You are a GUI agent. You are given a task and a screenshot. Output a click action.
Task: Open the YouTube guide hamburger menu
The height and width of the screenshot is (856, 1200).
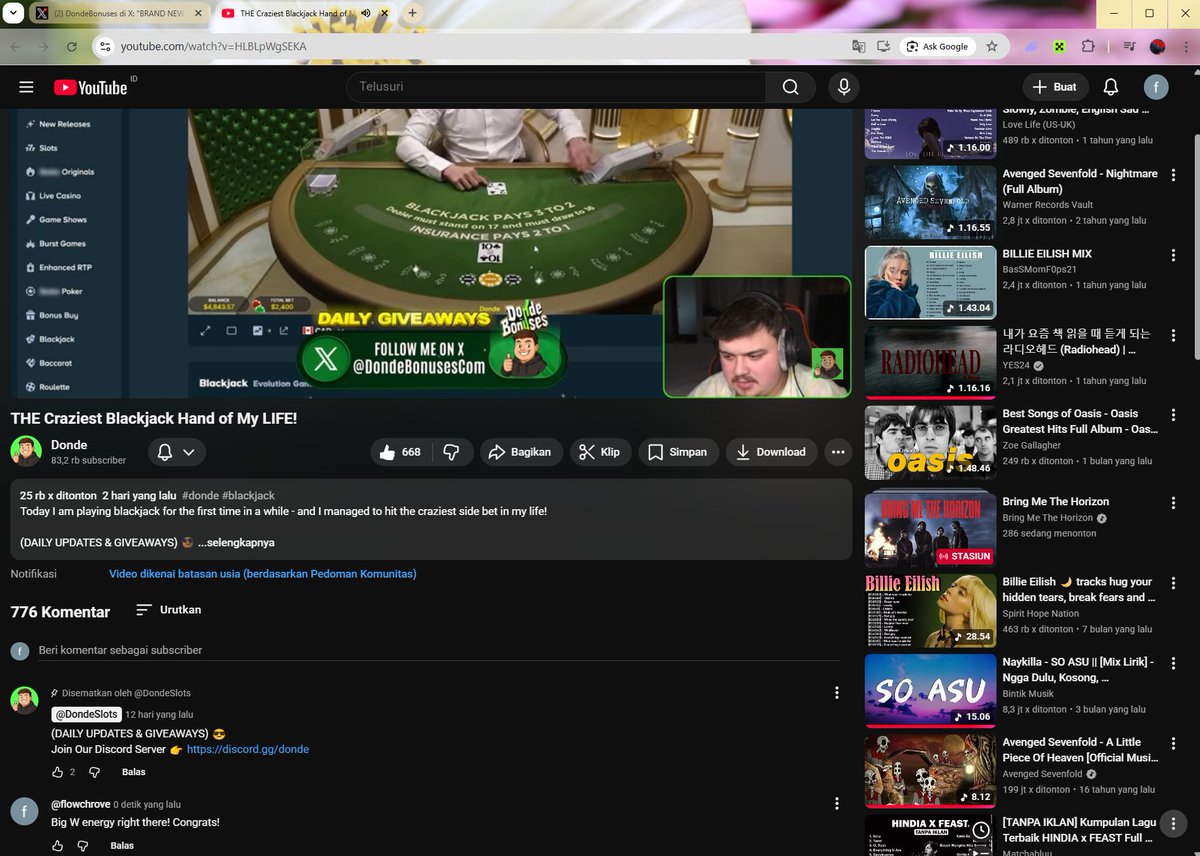[x=26, y=88]
